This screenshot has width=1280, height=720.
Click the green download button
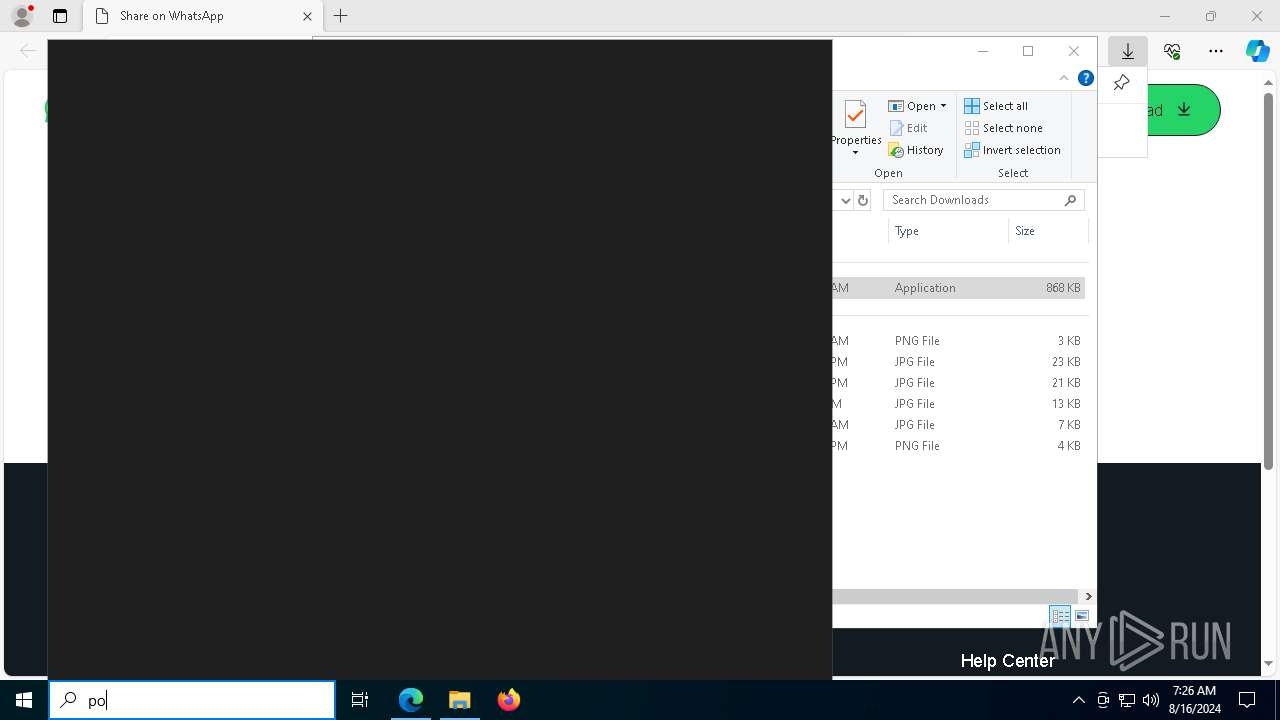1183,110
